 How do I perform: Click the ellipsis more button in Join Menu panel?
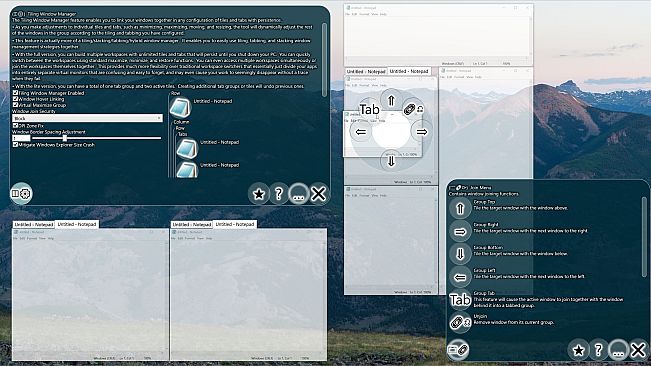pyautogui.click(x=618, y=350)
